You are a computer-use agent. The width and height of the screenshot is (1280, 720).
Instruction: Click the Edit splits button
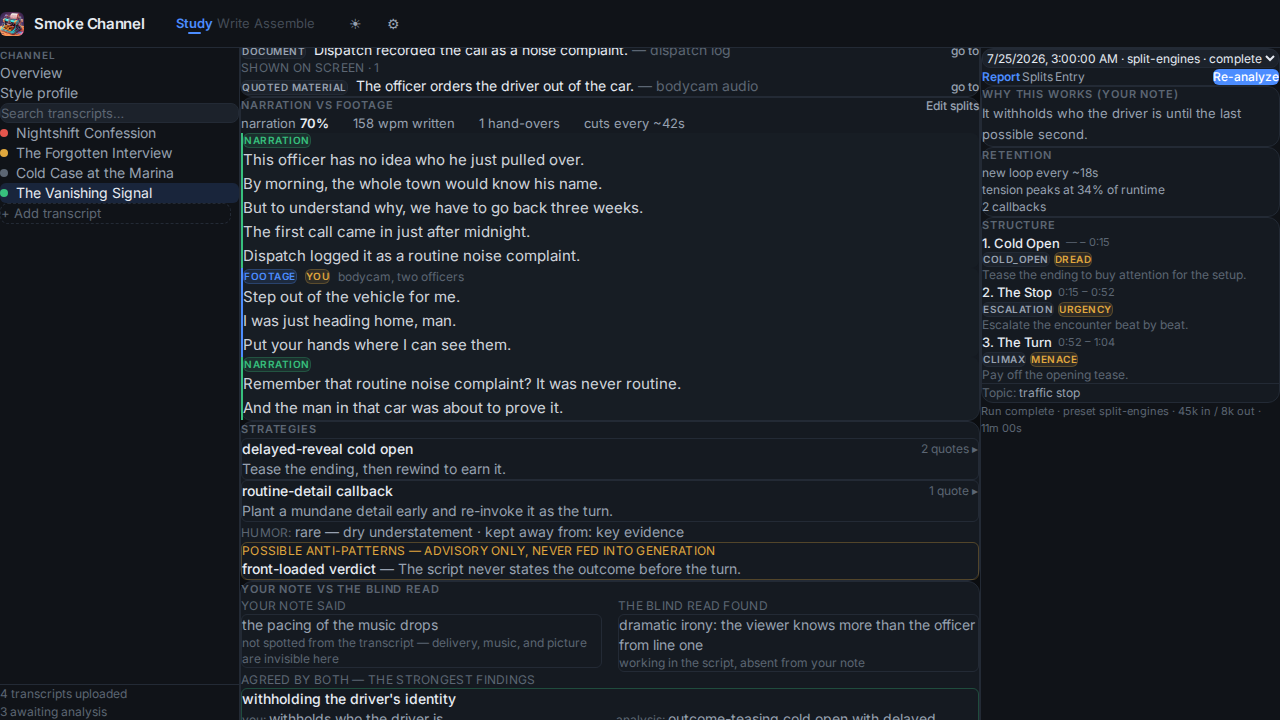[x=952, y=106]
